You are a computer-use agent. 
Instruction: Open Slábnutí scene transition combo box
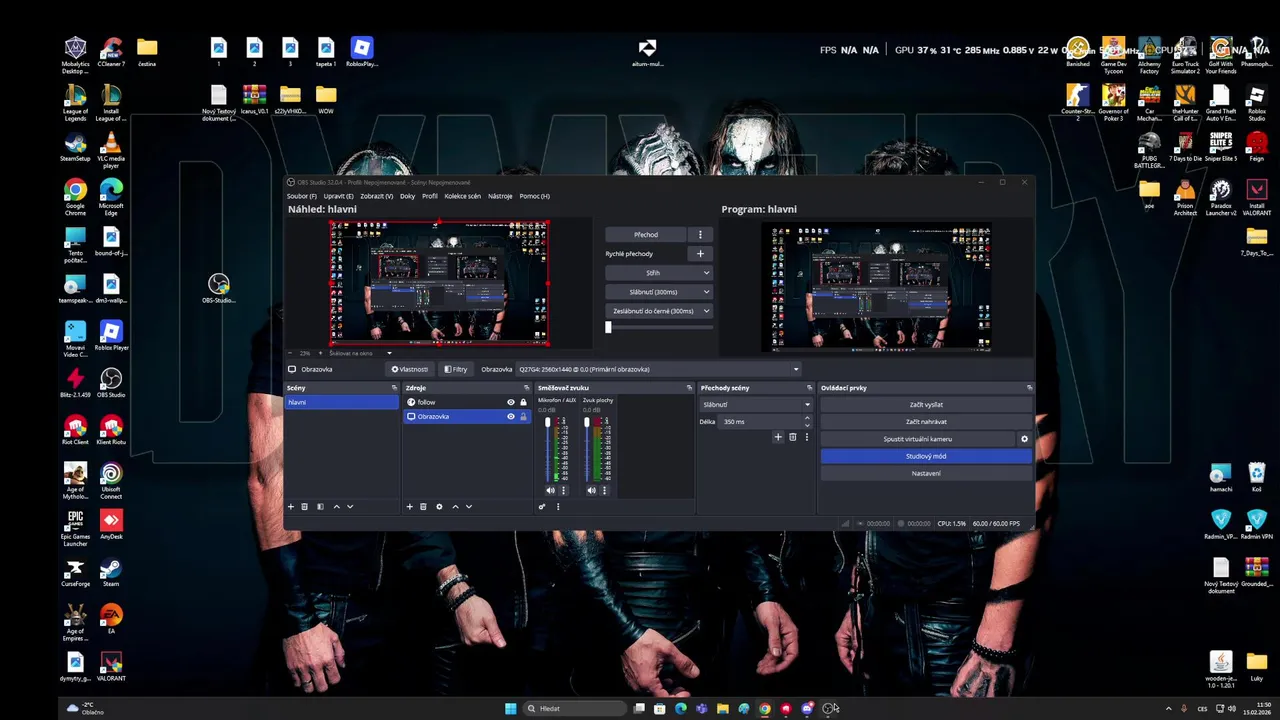756,405
